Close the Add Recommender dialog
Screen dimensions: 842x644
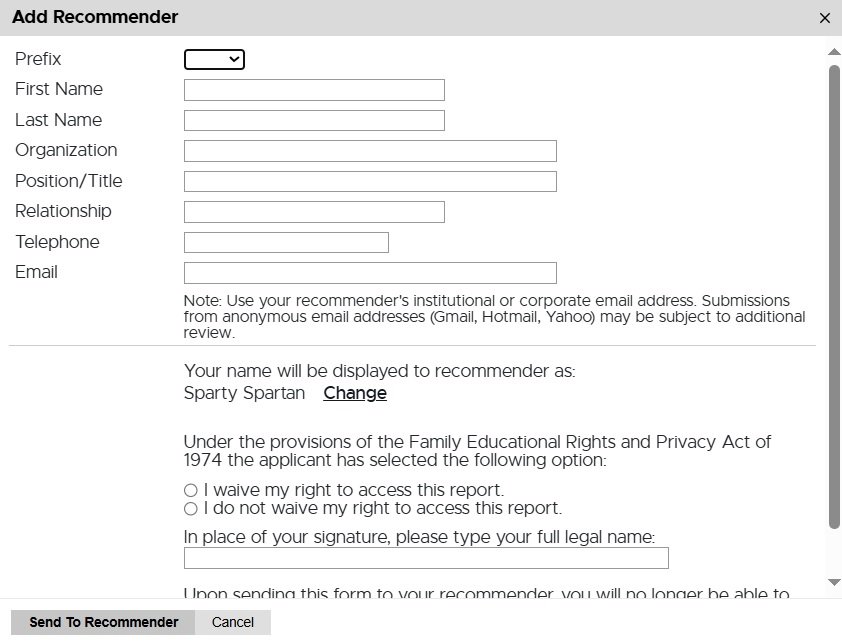pyautogui.click(x=825, y=17)
